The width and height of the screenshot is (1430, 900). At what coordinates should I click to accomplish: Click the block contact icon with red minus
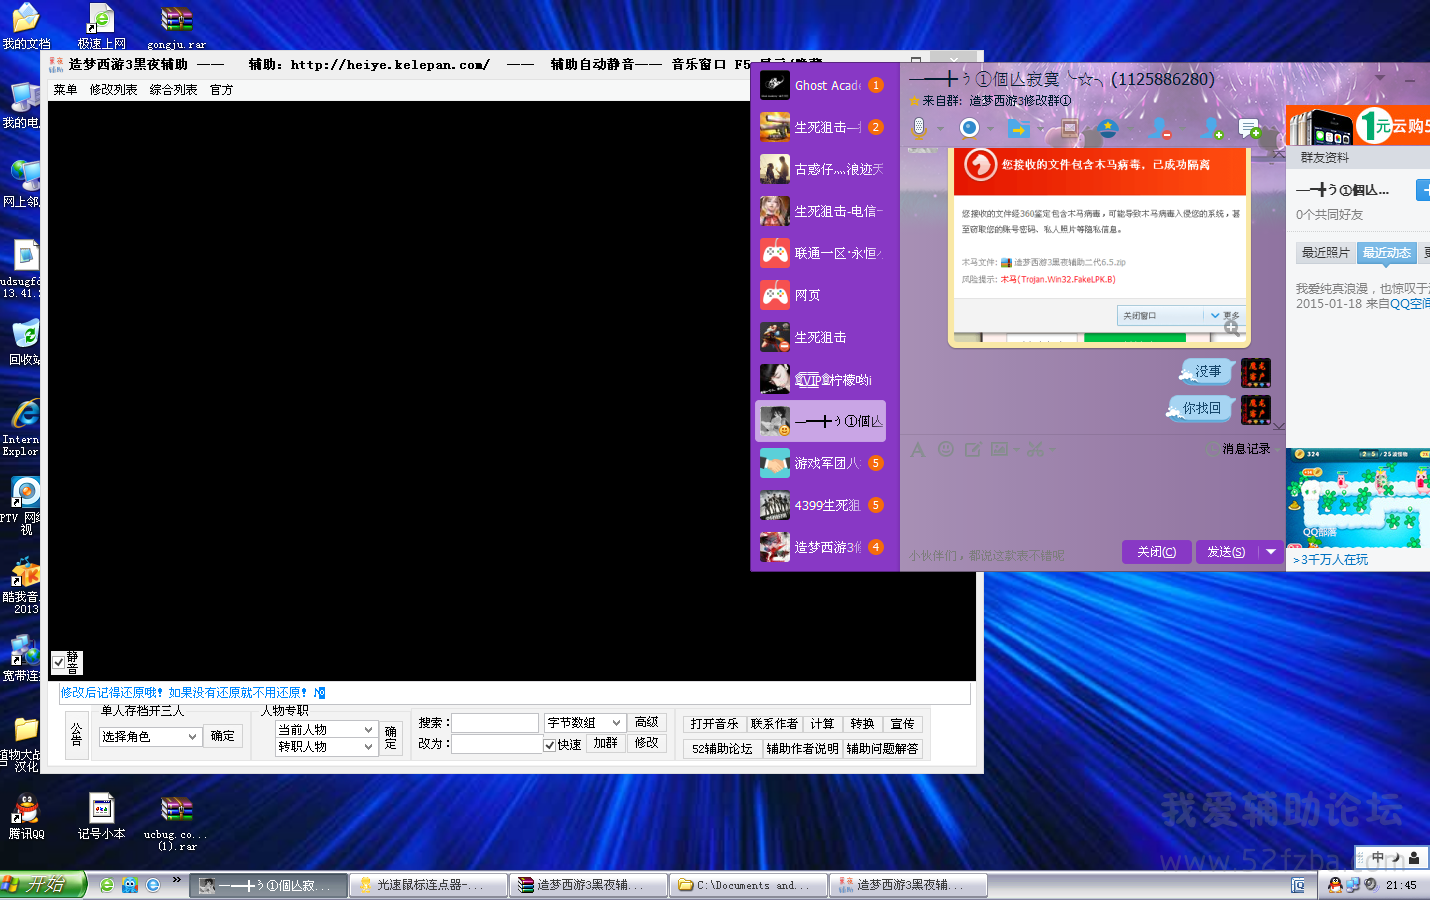click(1160, 128)
